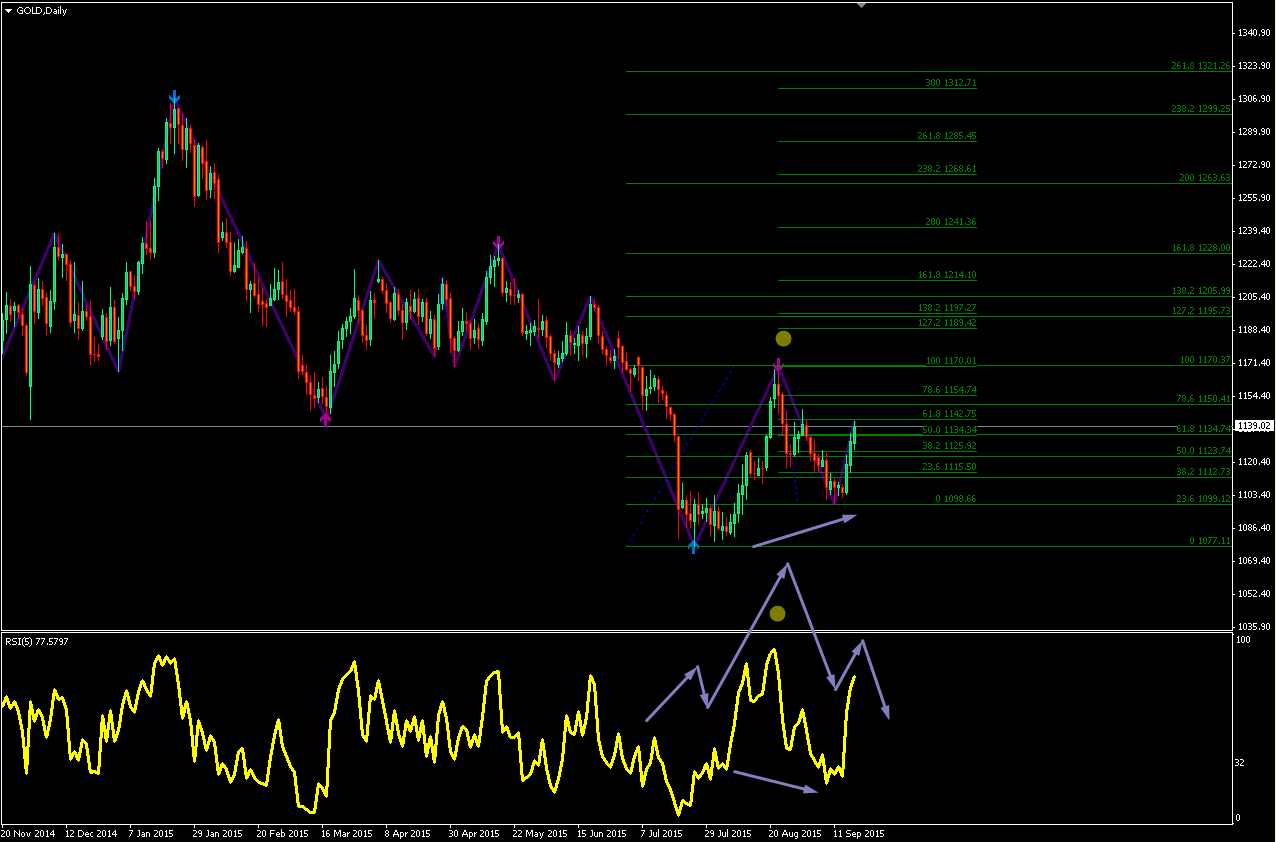Click the chart shift triangle marker at the top
The image size is (1276, 842).
coord(862,4)
